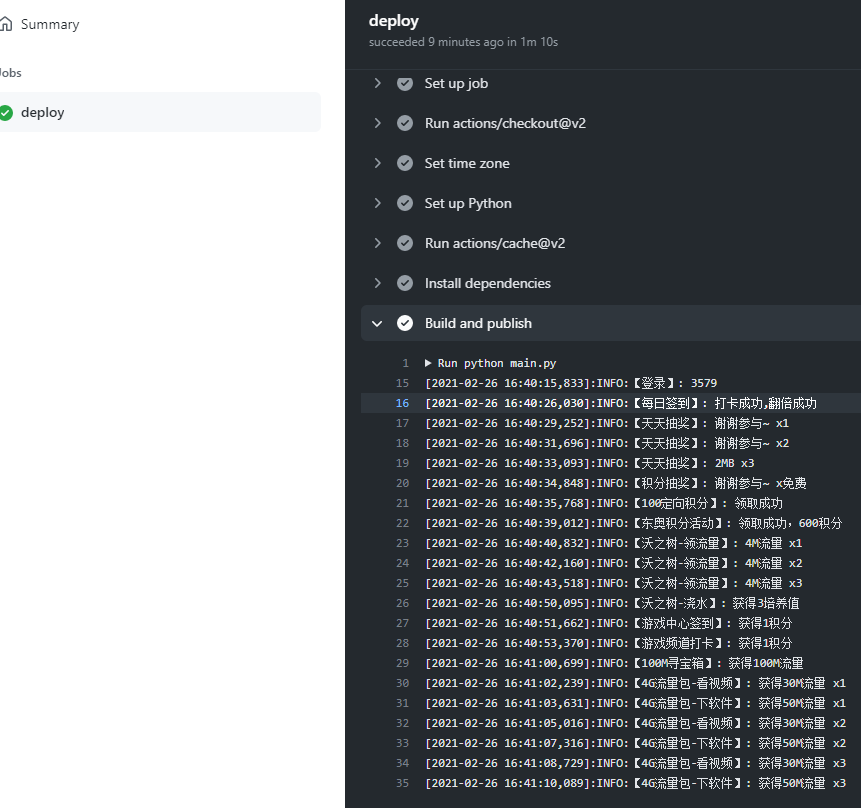Toggle the Run python main.py disclosure triangle
The image size is (861, 808).
tap(429, 363)
